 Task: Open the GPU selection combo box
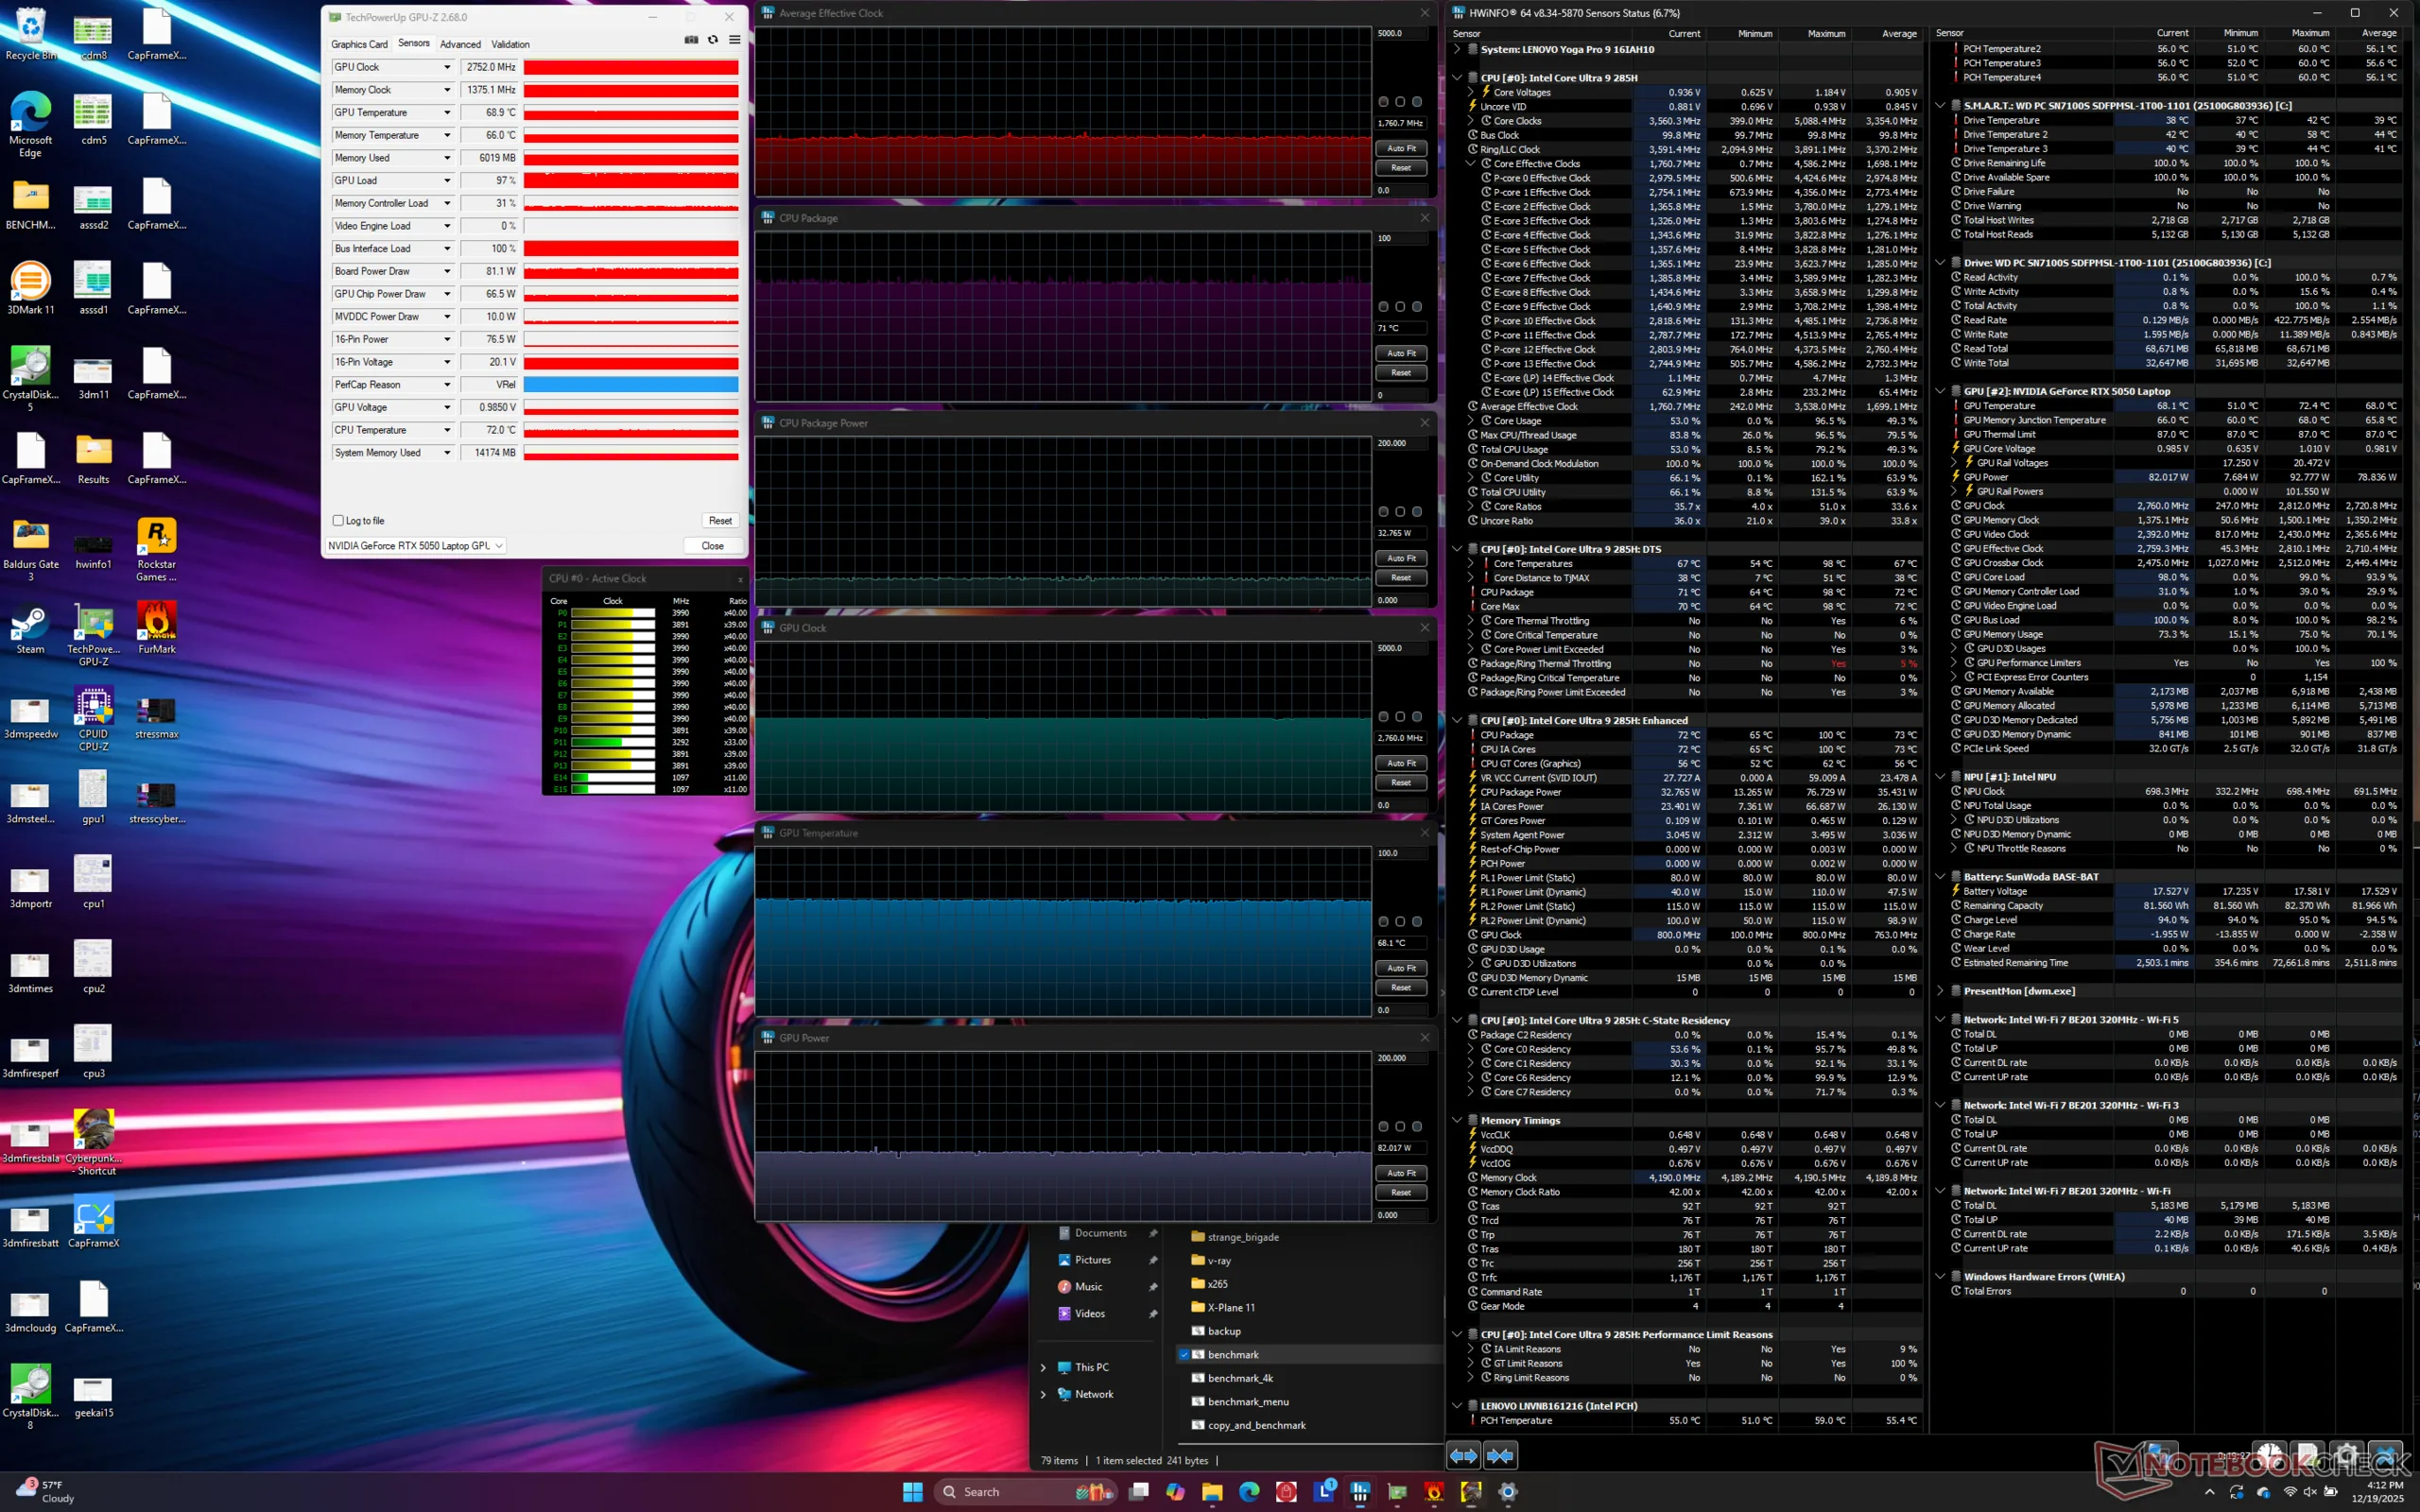415,546
